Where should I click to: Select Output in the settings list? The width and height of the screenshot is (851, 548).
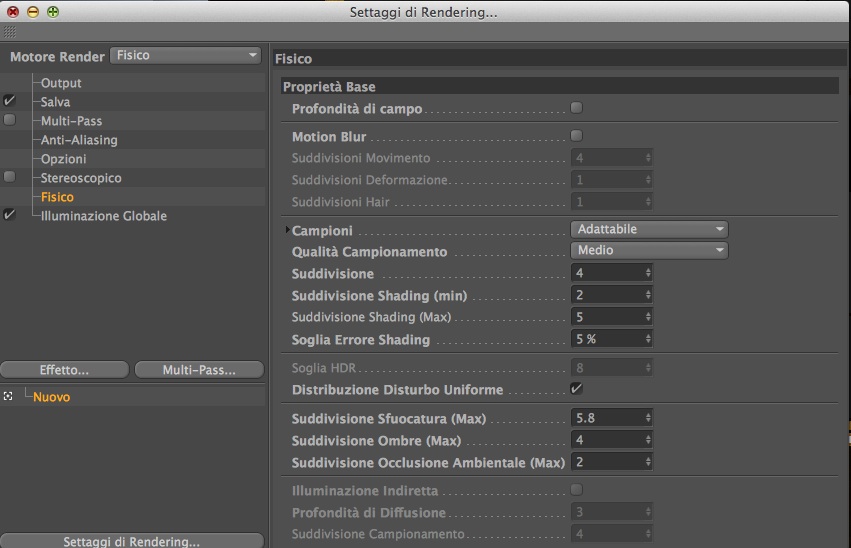61,83
